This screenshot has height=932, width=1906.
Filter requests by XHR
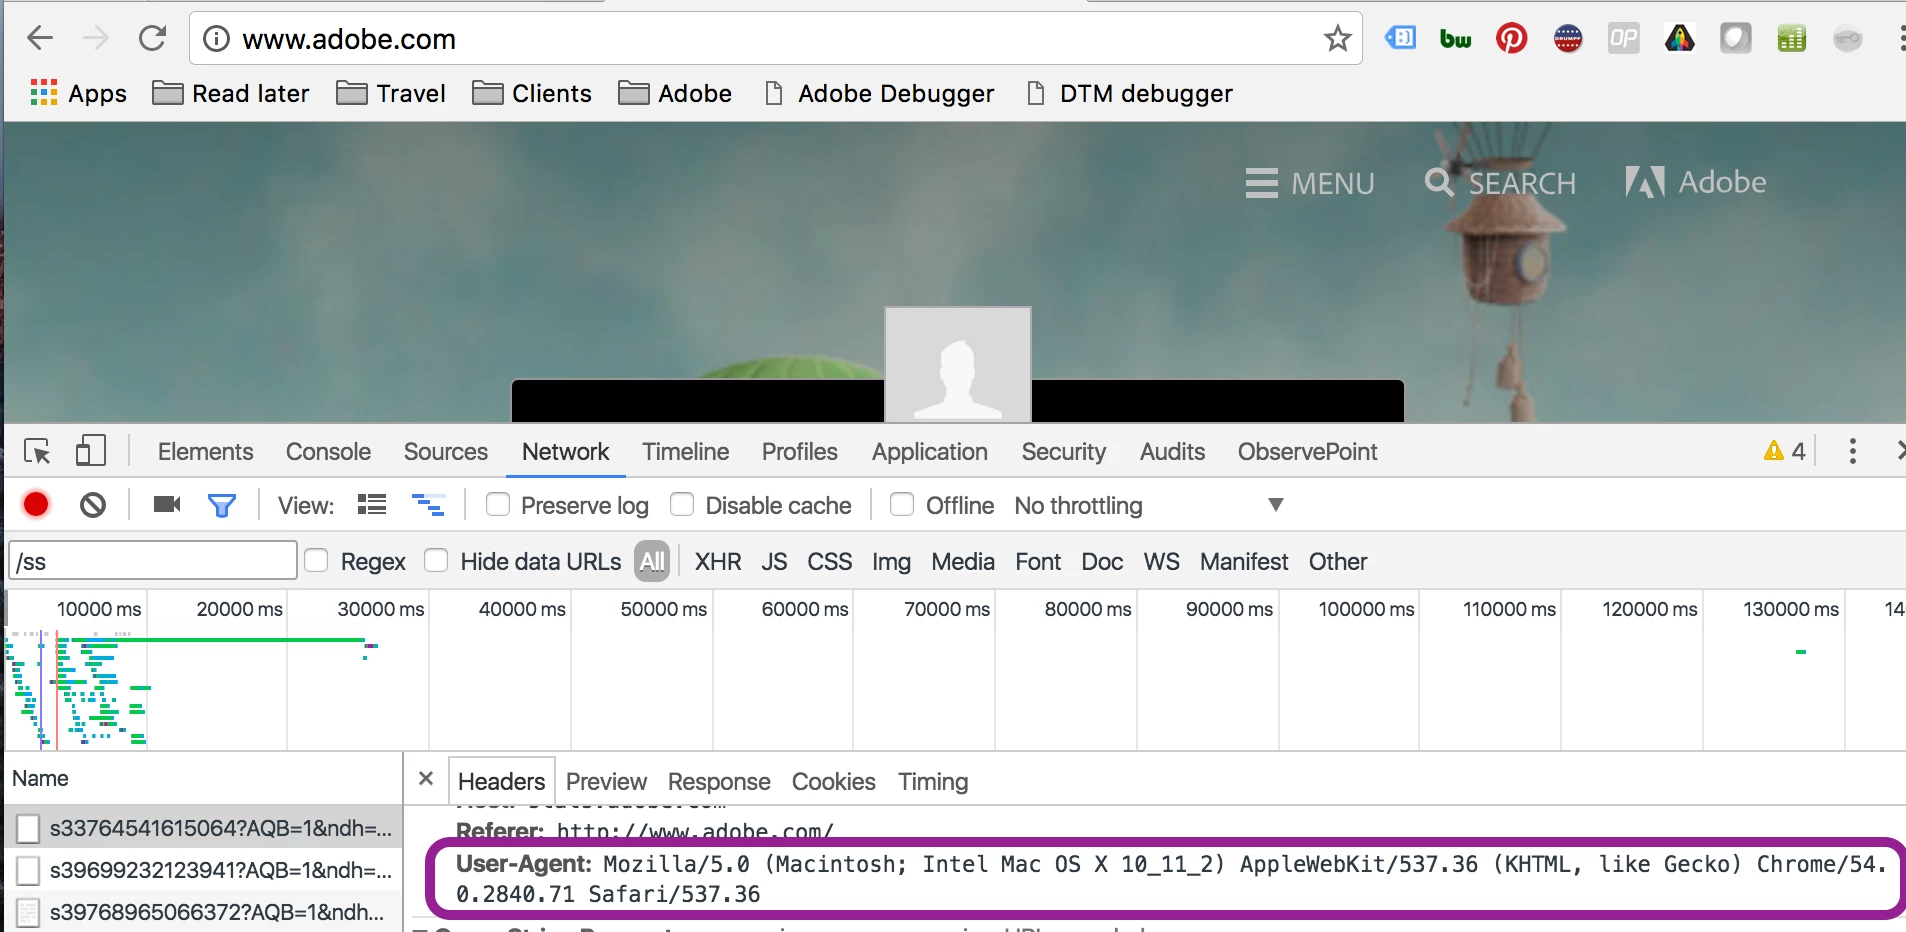tap(718, 562)
